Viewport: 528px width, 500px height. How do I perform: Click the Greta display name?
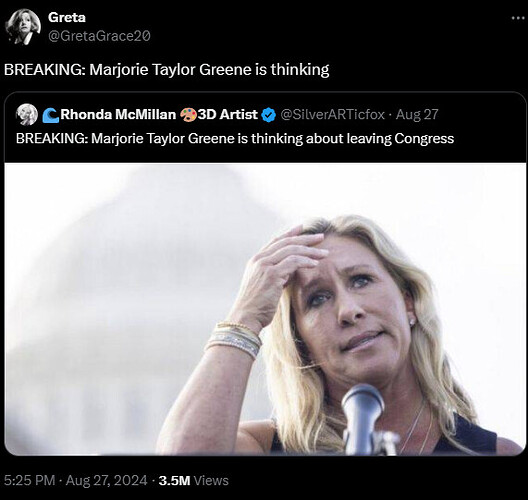[x=67, y=18]
